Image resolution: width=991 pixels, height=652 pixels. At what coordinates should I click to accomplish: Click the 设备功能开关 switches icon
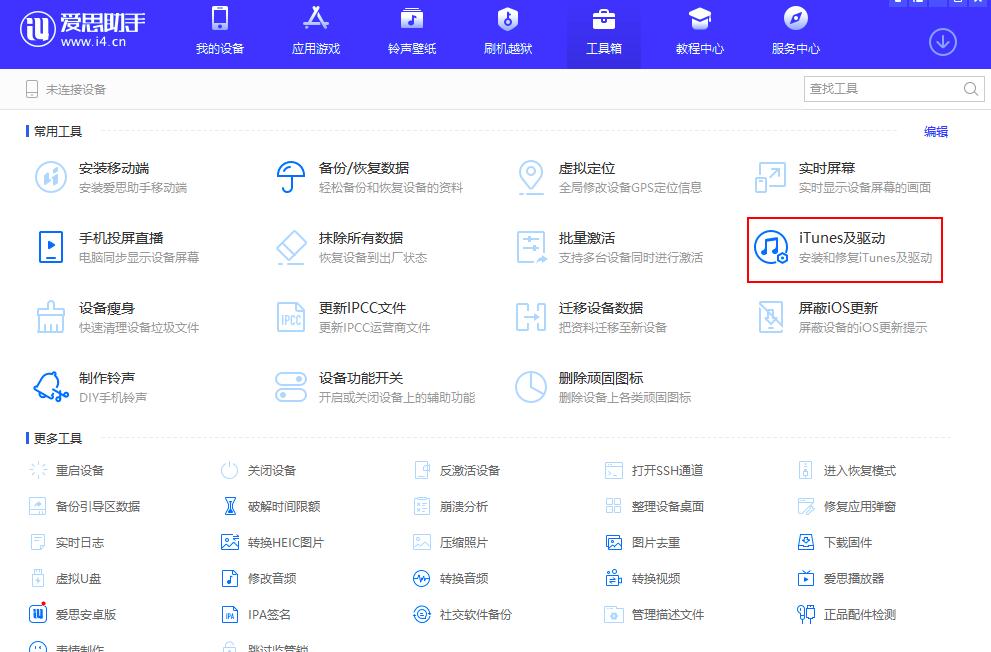click(x=290, y=387)
